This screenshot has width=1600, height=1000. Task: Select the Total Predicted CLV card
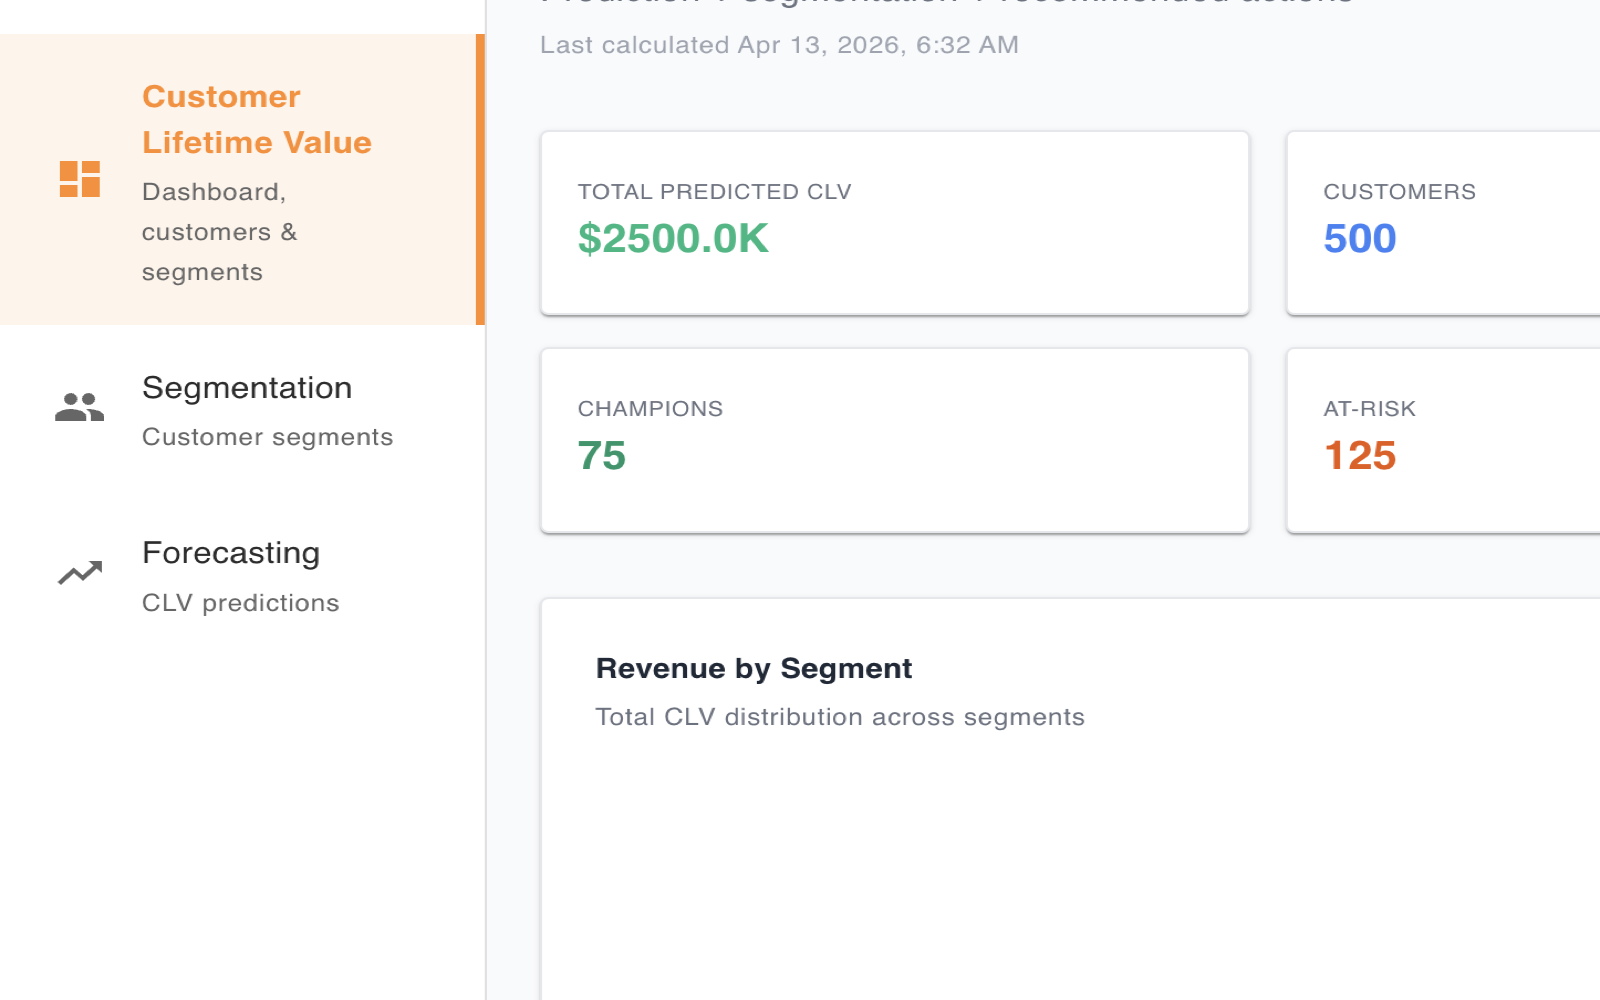click(x=895, y=223)
